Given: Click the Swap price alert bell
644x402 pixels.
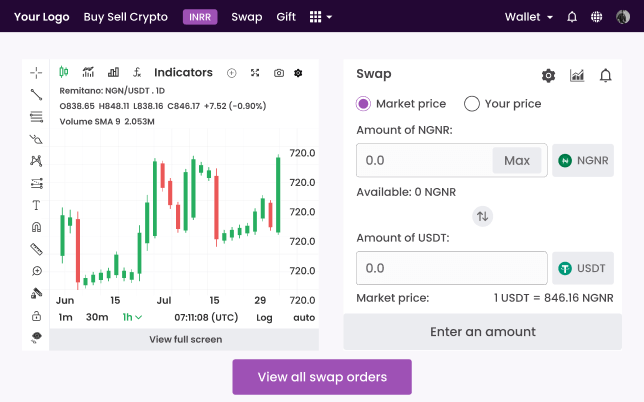Looking at the screenshot, I should [605, 75].
